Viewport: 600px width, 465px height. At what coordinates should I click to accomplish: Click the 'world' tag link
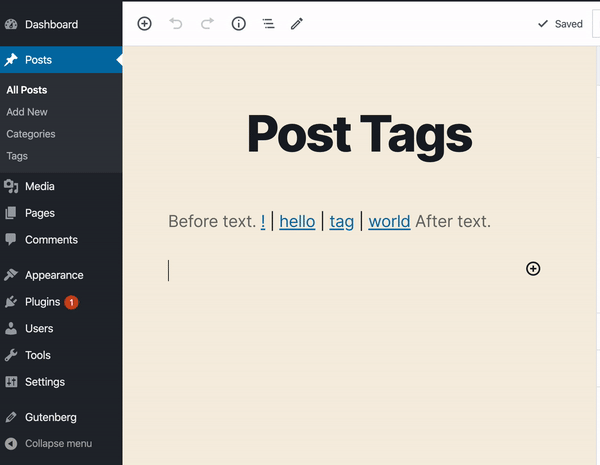pyautogui.click(x=389, y=222)
